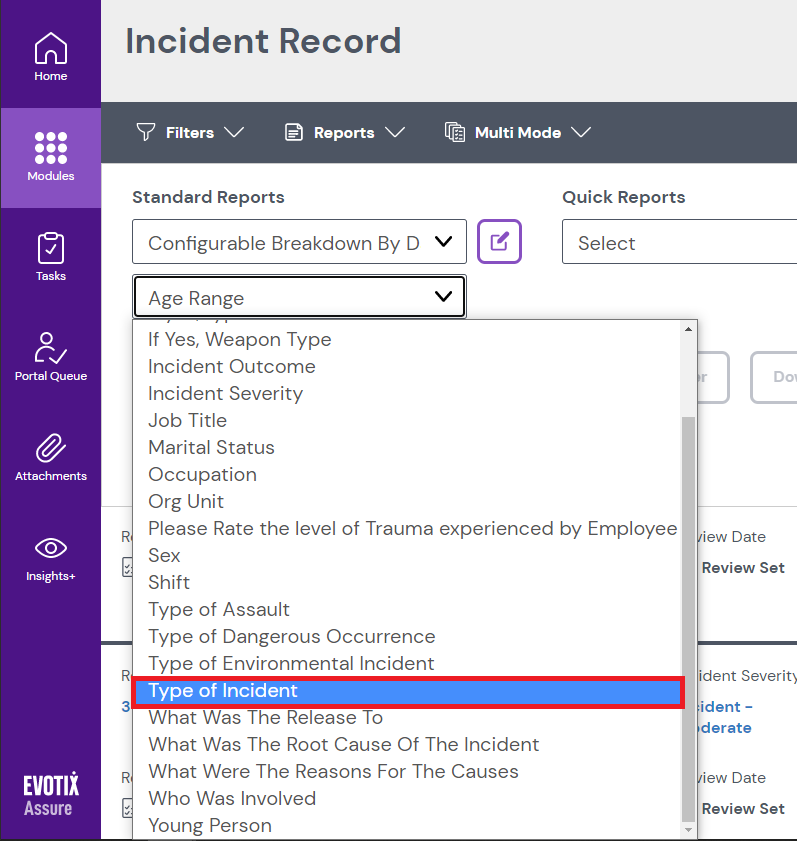797x841 pixels.
Task: Pick Org Unit in the dropdown list
Action: (186, 502)
